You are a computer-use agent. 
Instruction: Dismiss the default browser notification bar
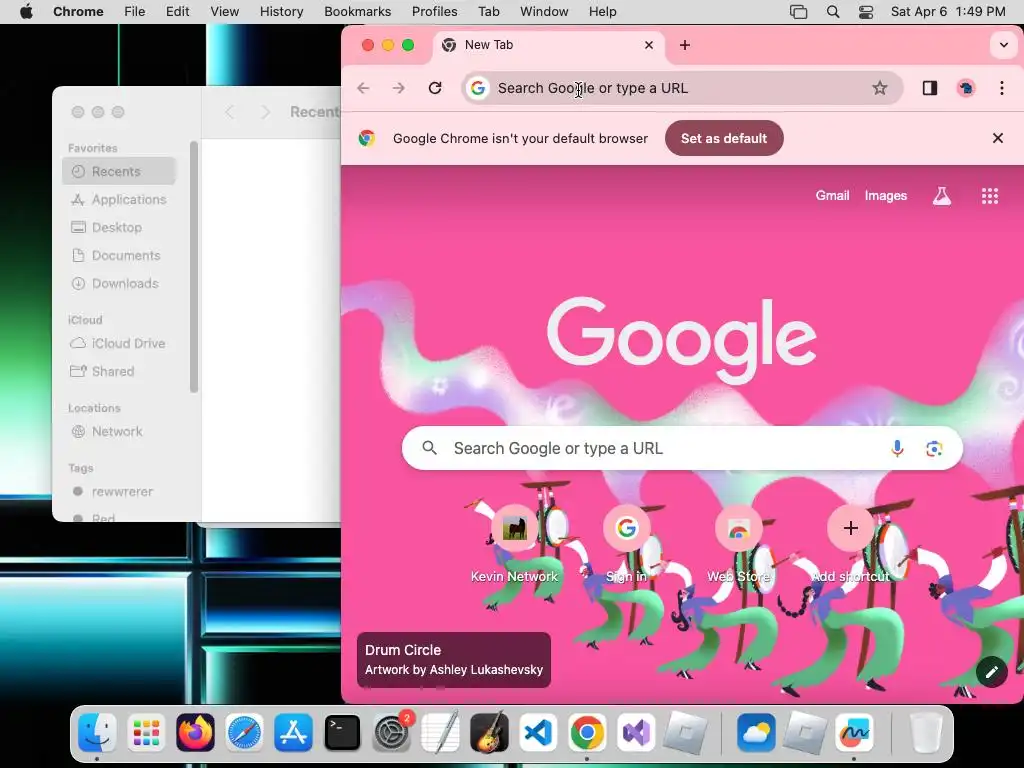[997, 138]
